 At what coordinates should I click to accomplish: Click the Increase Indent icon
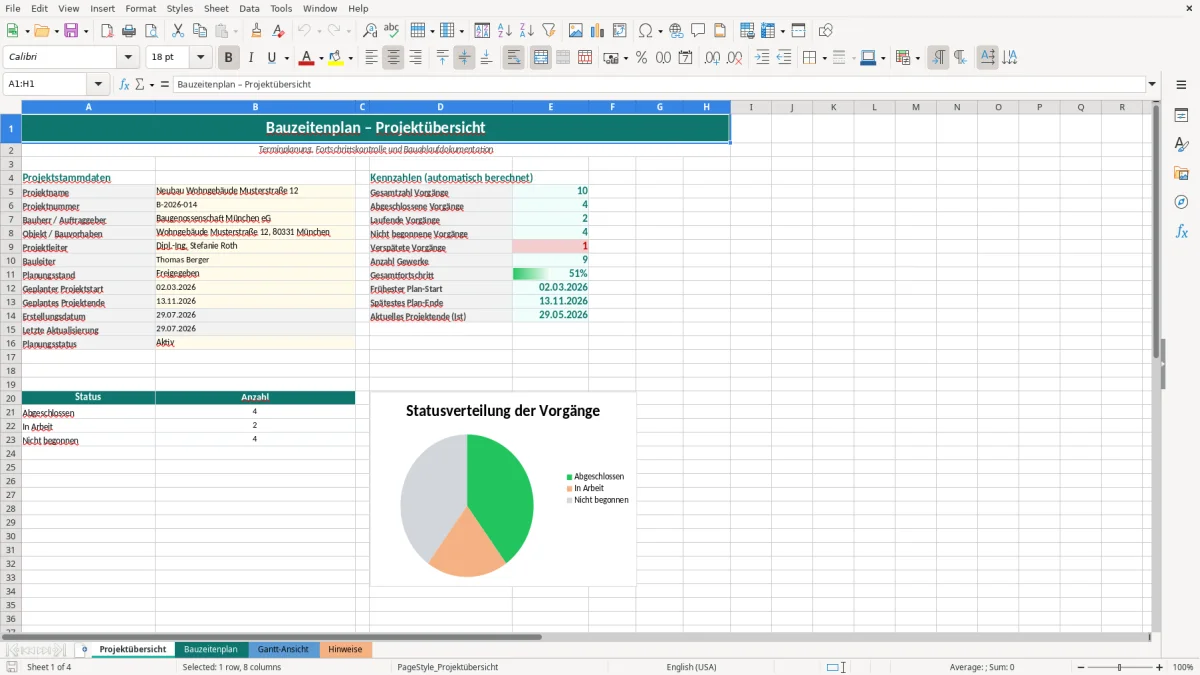[x=762, y=58]
